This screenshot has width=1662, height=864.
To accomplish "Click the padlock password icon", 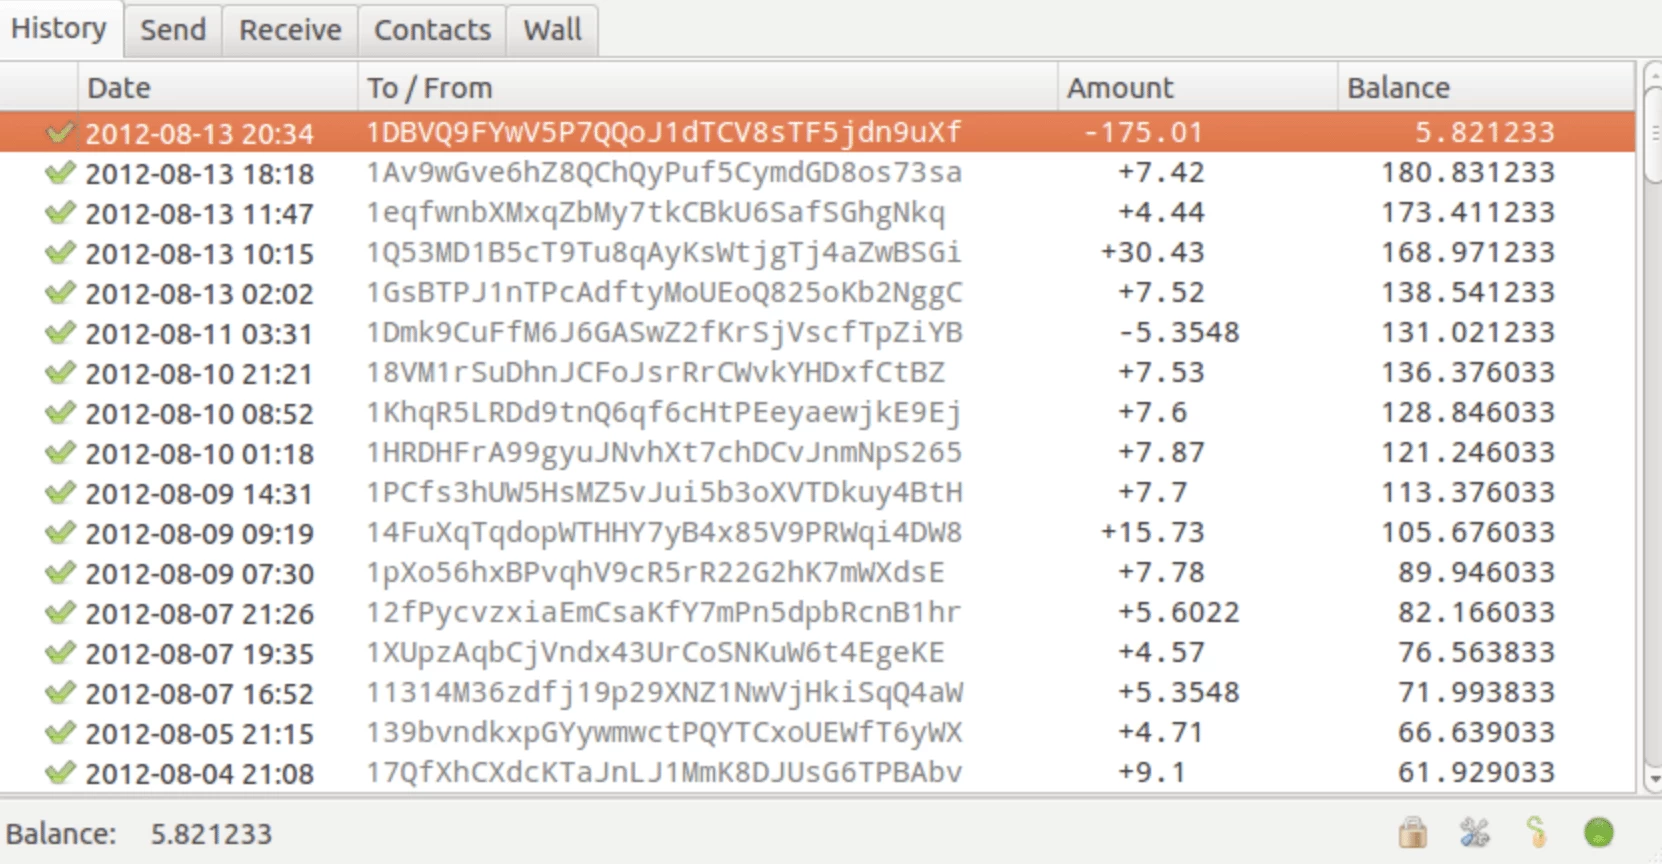I will pos(1412,832).
